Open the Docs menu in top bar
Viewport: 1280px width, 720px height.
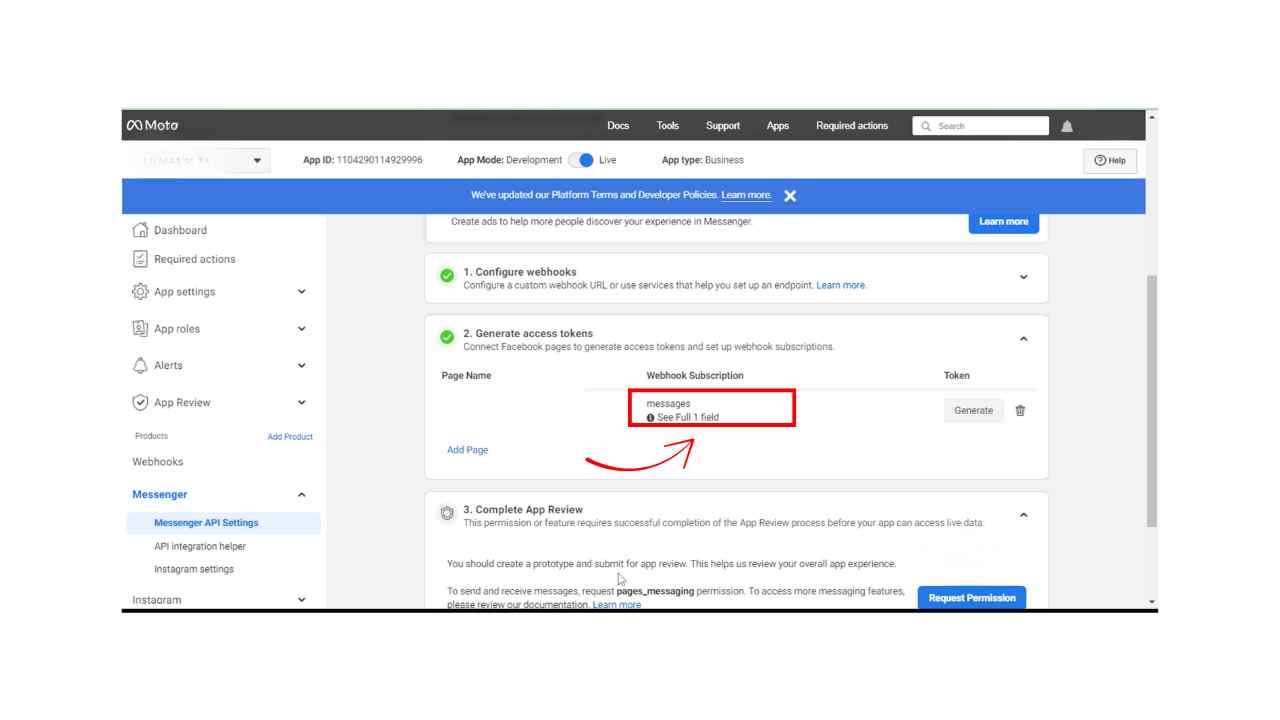tap(618, 126)
